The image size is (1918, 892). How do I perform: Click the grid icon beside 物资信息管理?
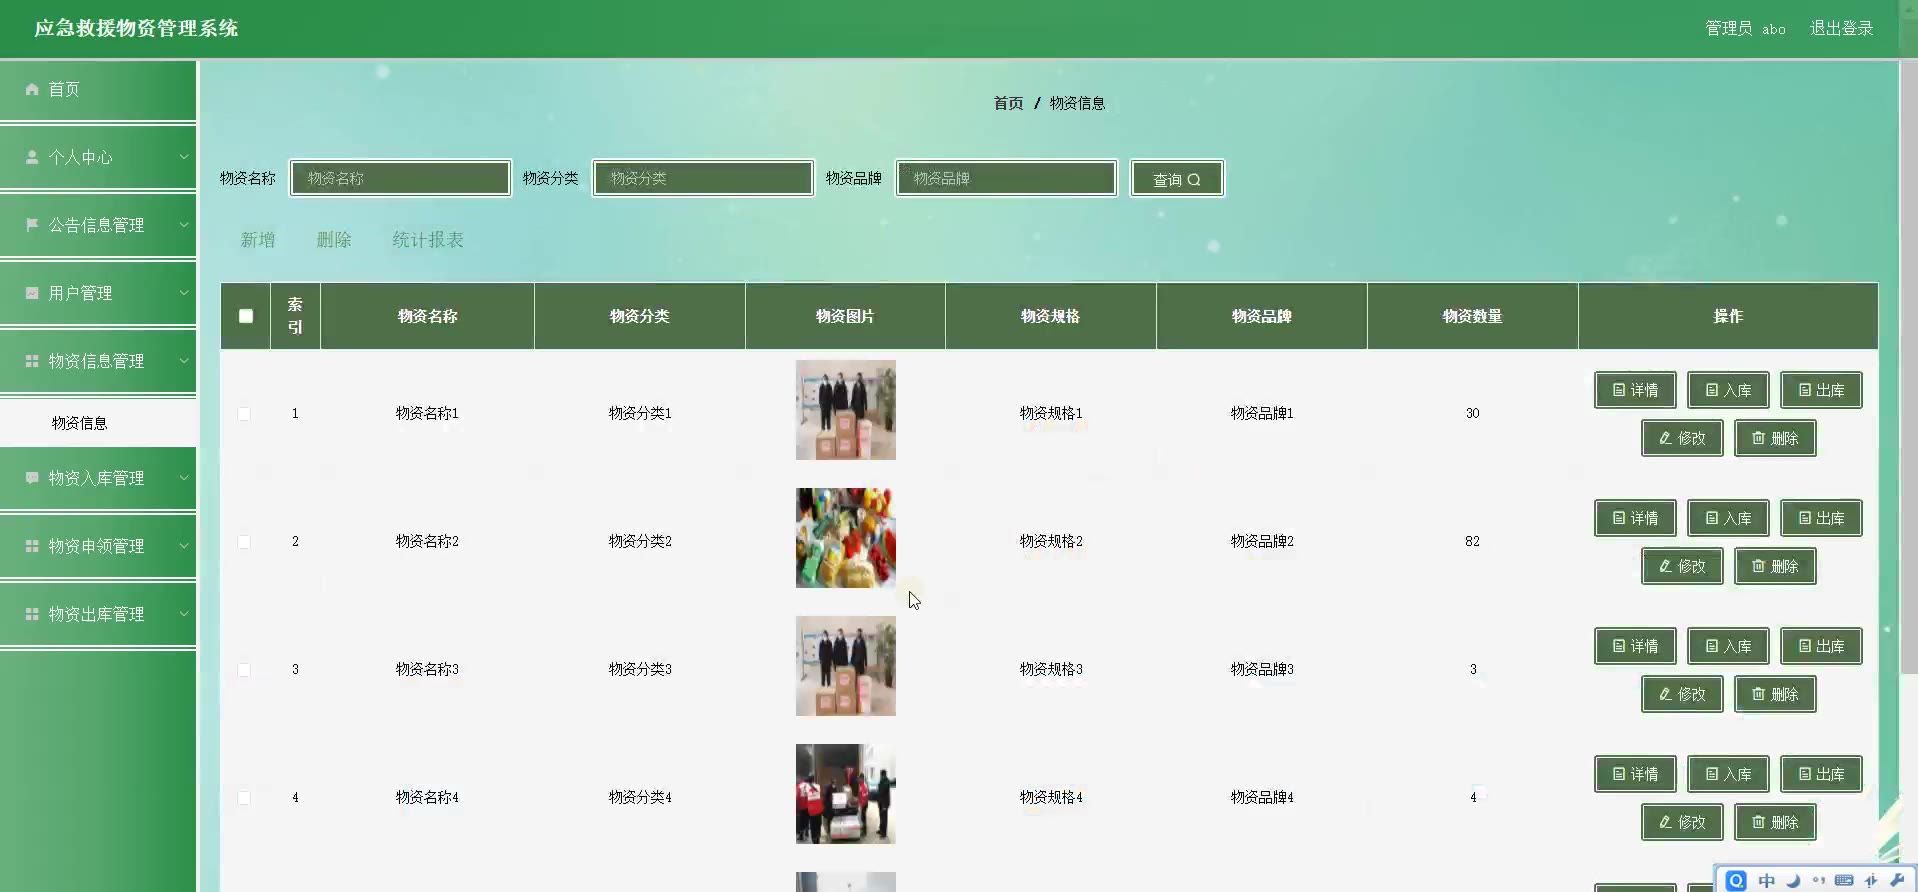click(32, 361)
